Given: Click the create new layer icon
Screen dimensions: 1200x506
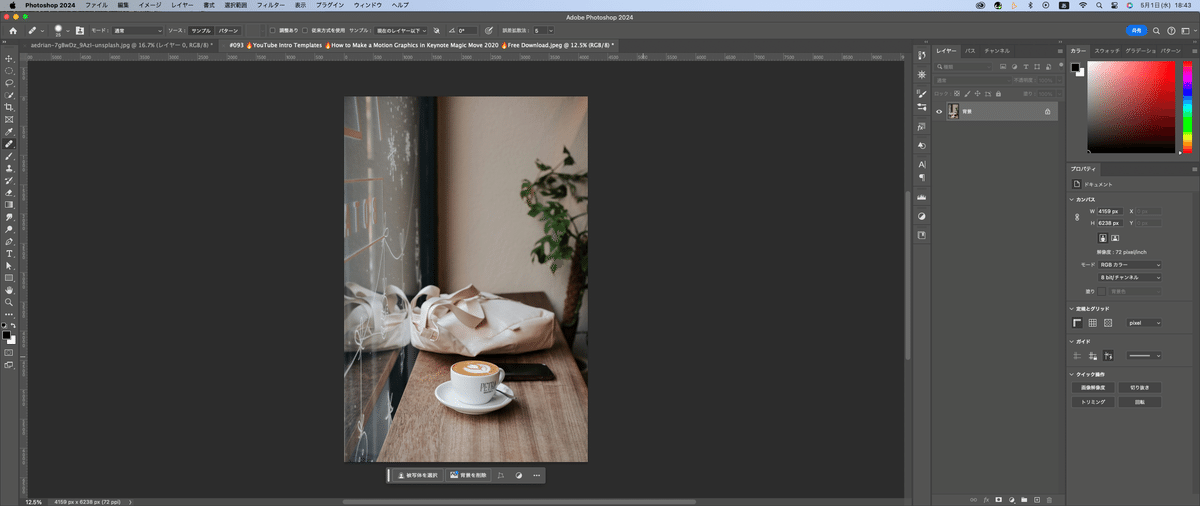Looking at the screenshot, I should click(x=1037, y=499).
